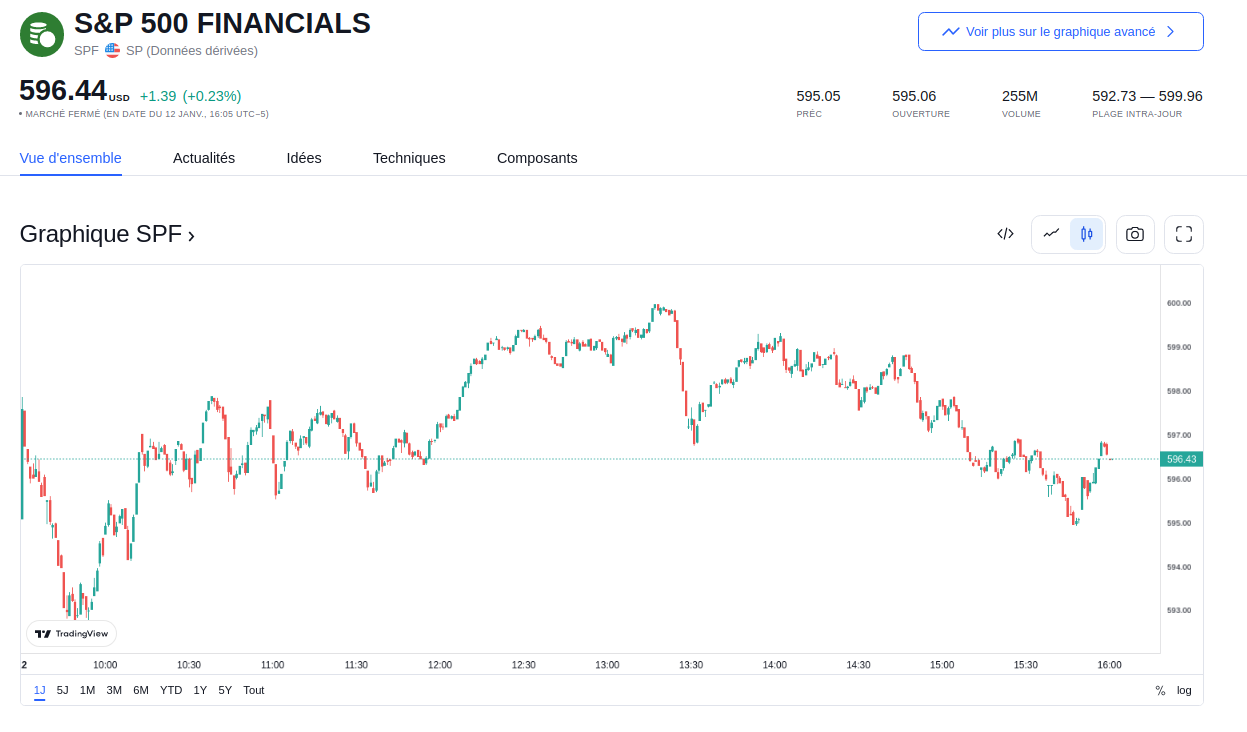
Task: Click the embed code icon
Action: [1005, 234]
